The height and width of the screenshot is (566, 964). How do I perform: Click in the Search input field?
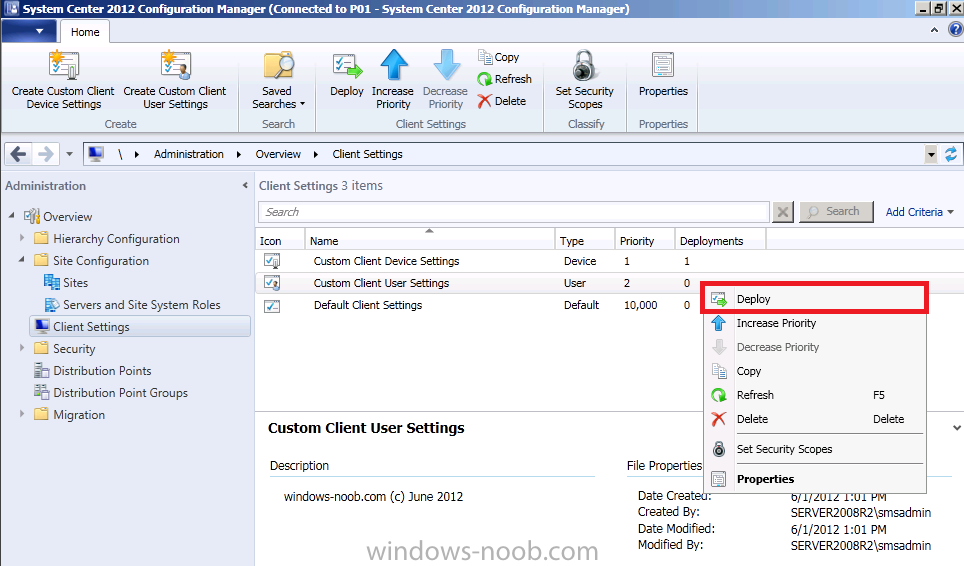click(x=513, y=212)
